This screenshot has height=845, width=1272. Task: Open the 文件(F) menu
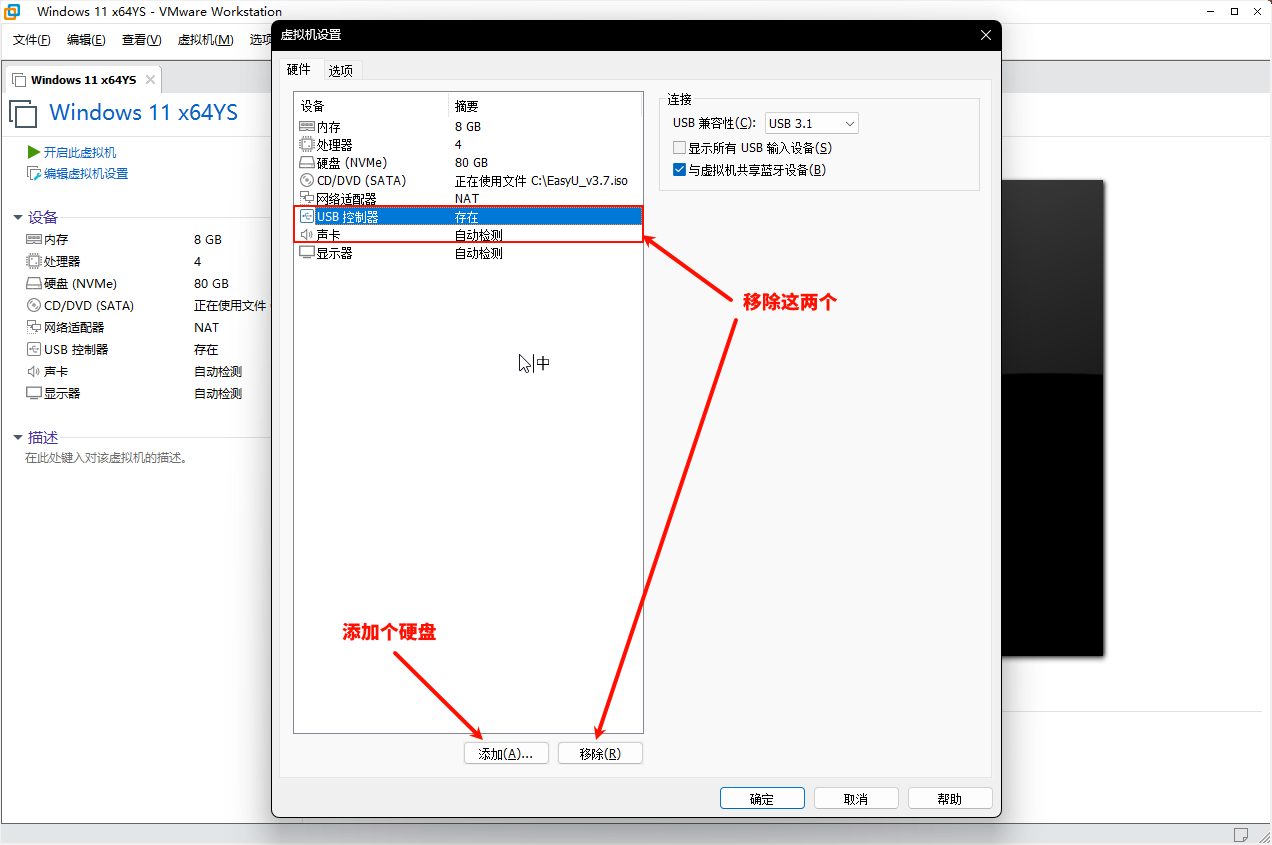[x=32, y=40]
